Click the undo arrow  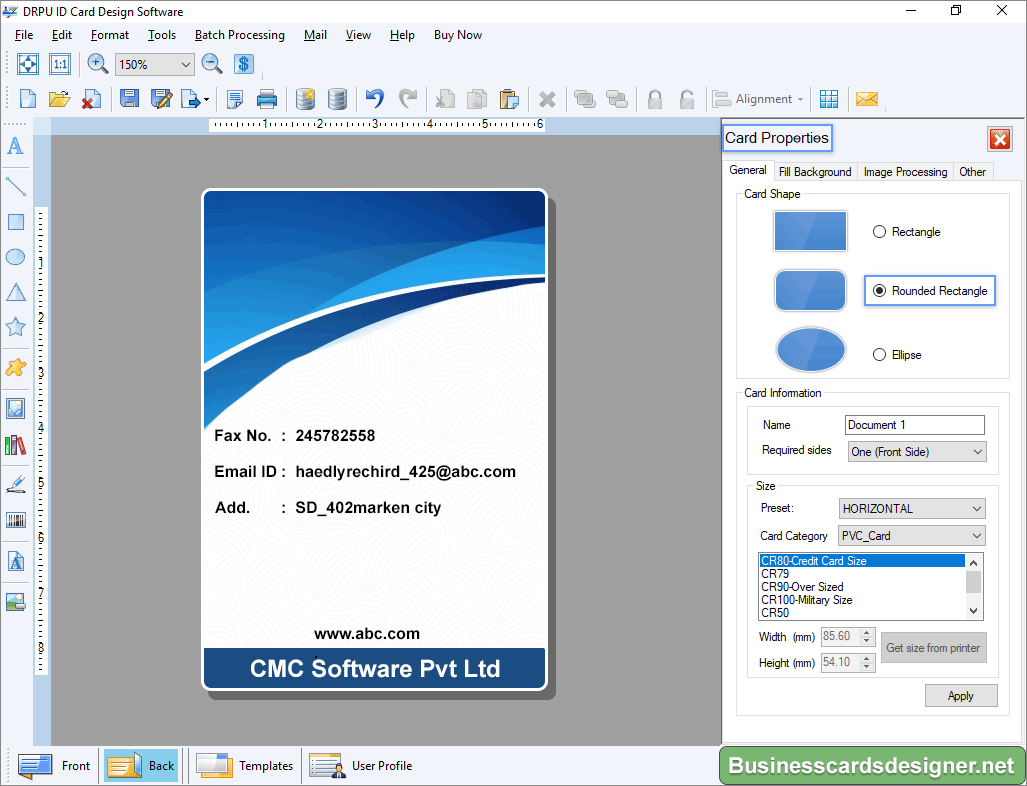pos(375,98)
